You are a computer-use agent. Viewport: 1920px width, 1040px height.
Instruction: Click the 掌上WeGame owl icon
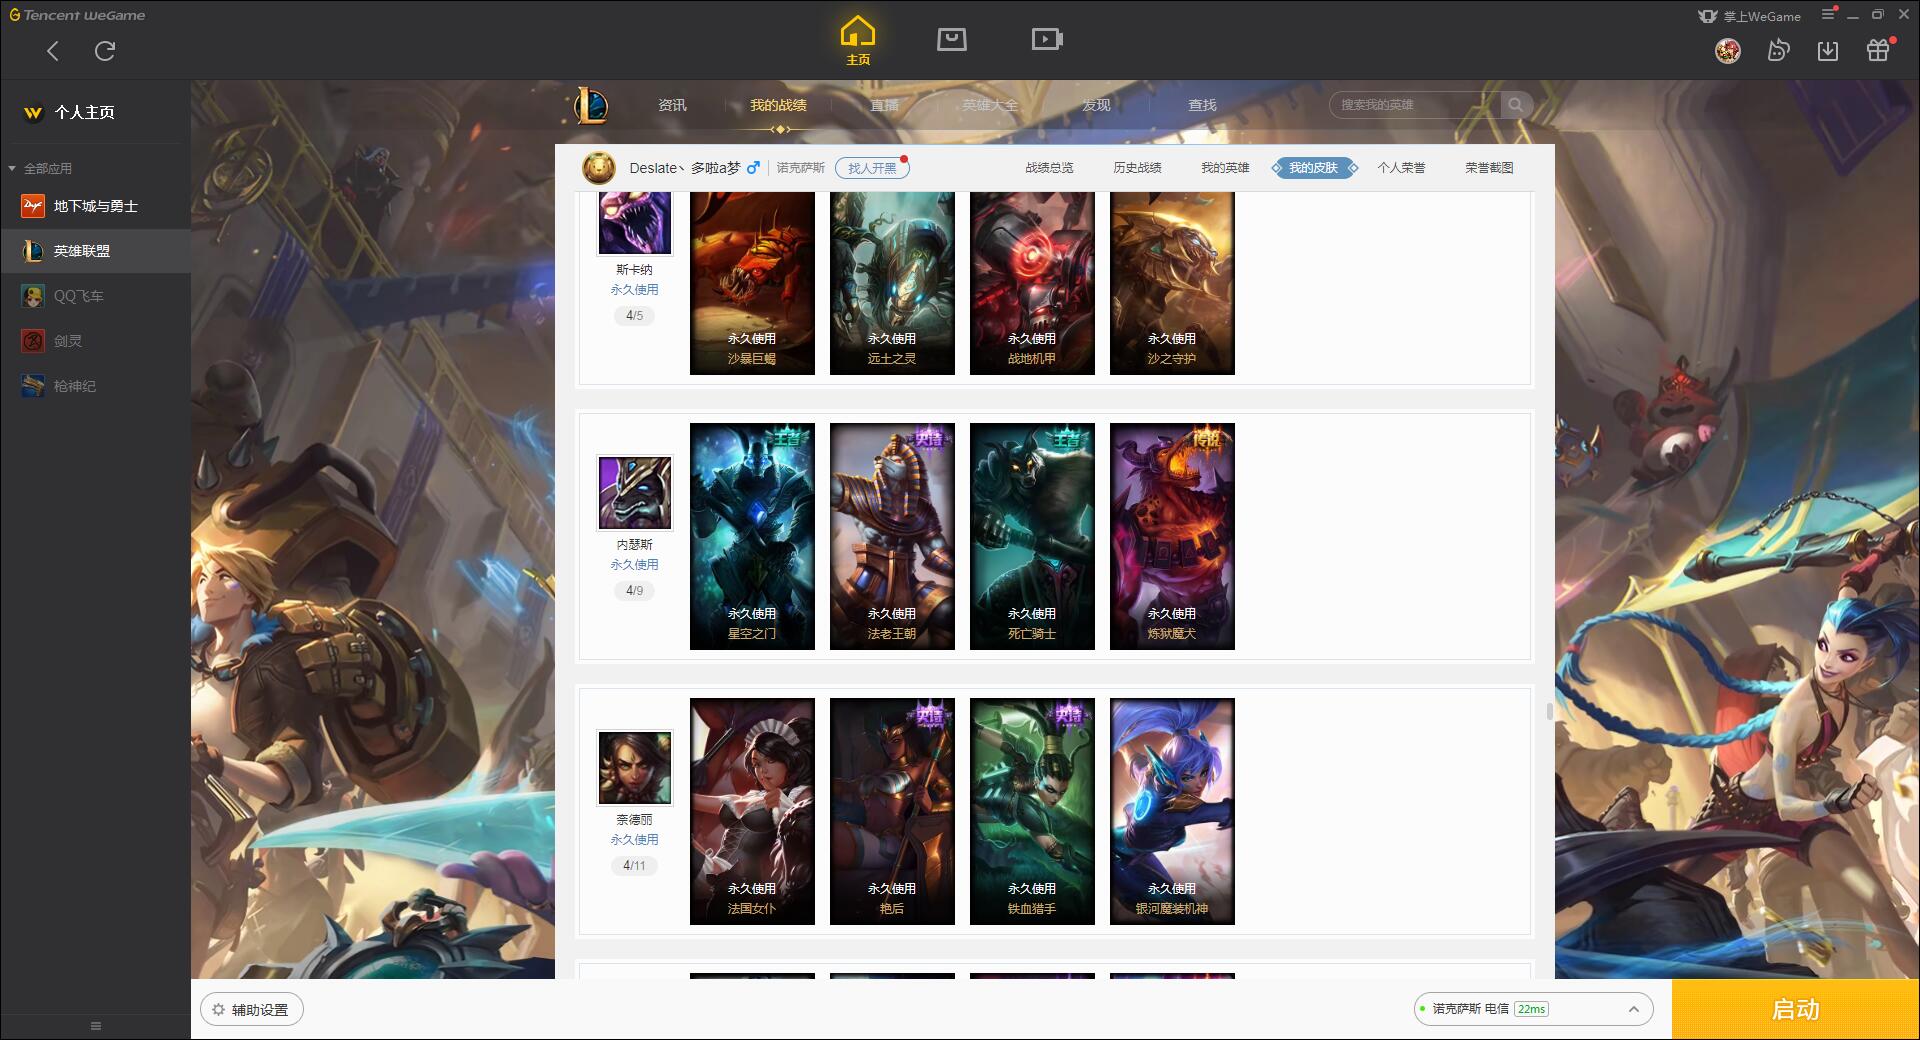(x=1708, y=16)
